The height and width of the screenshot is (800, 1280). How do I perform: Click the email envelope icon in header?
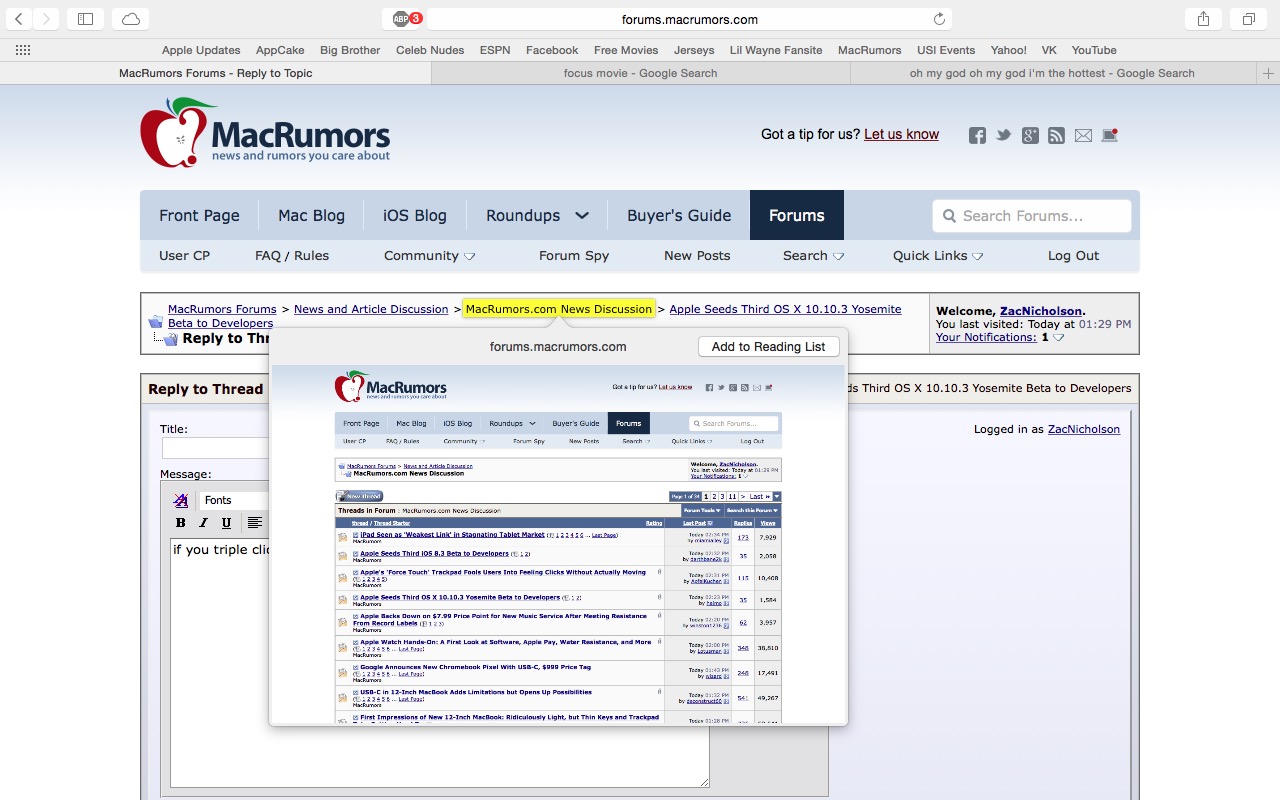pyautogui.click(x=1083, y=136)
